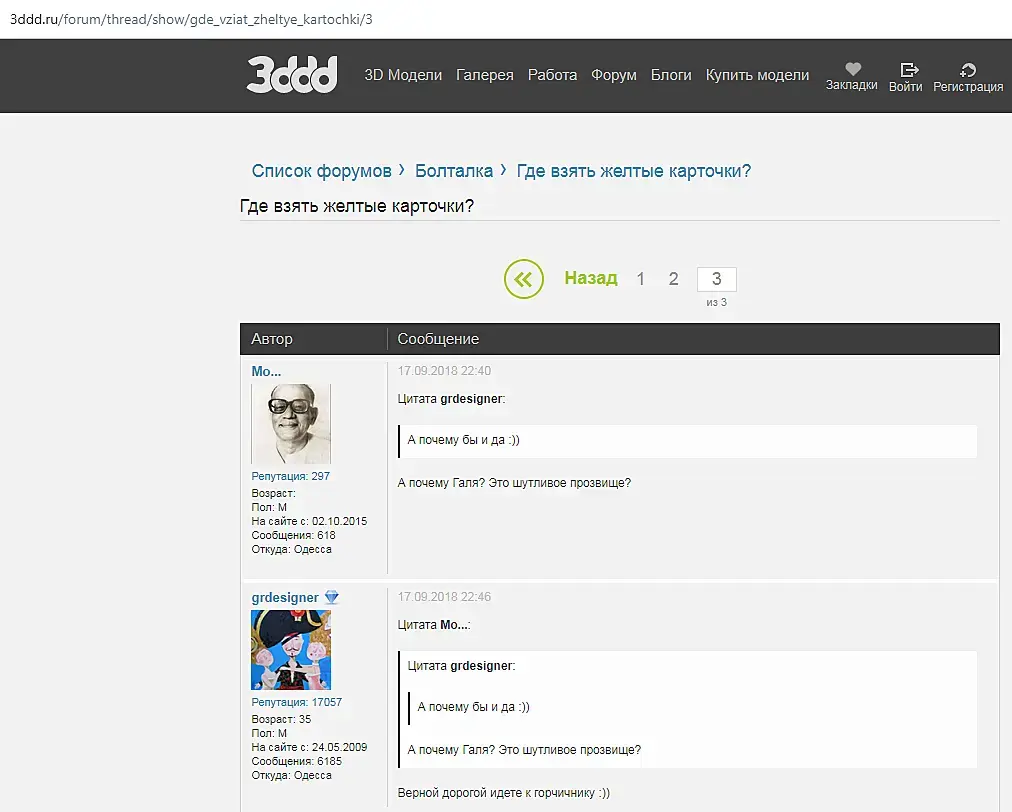The image size is (1012, 812).
Task: Click the Сообщение column header
Action: (438, 339)
